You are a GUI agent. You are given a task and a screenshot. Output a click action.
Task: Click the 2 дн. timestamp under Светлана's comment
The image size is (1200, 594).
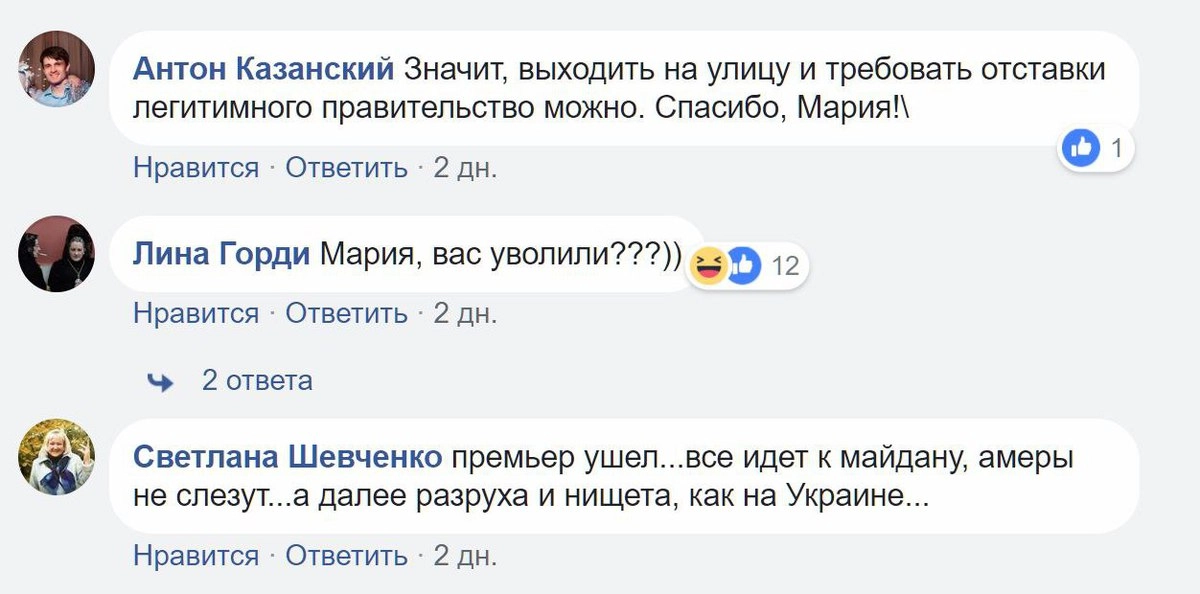pos(464,555)
